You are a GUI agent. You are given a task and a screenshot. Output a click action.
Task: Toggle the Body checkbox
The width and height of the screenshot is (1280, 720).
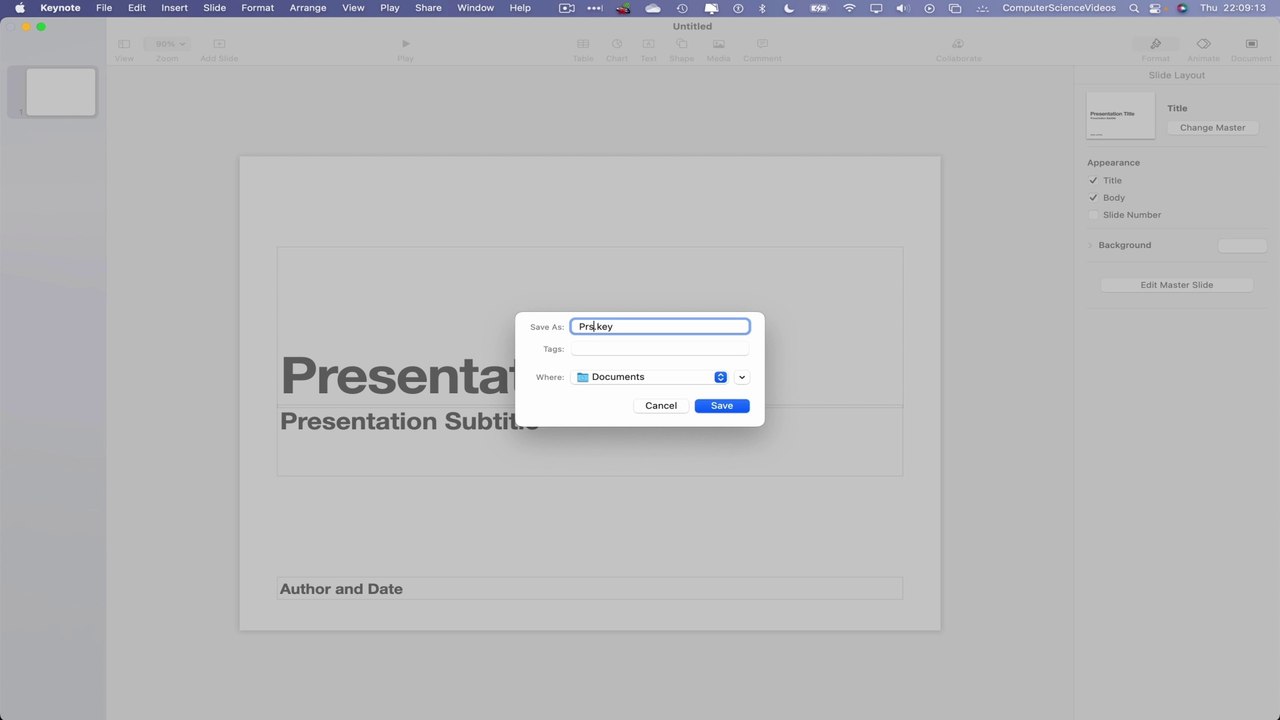coord(1093,198)
